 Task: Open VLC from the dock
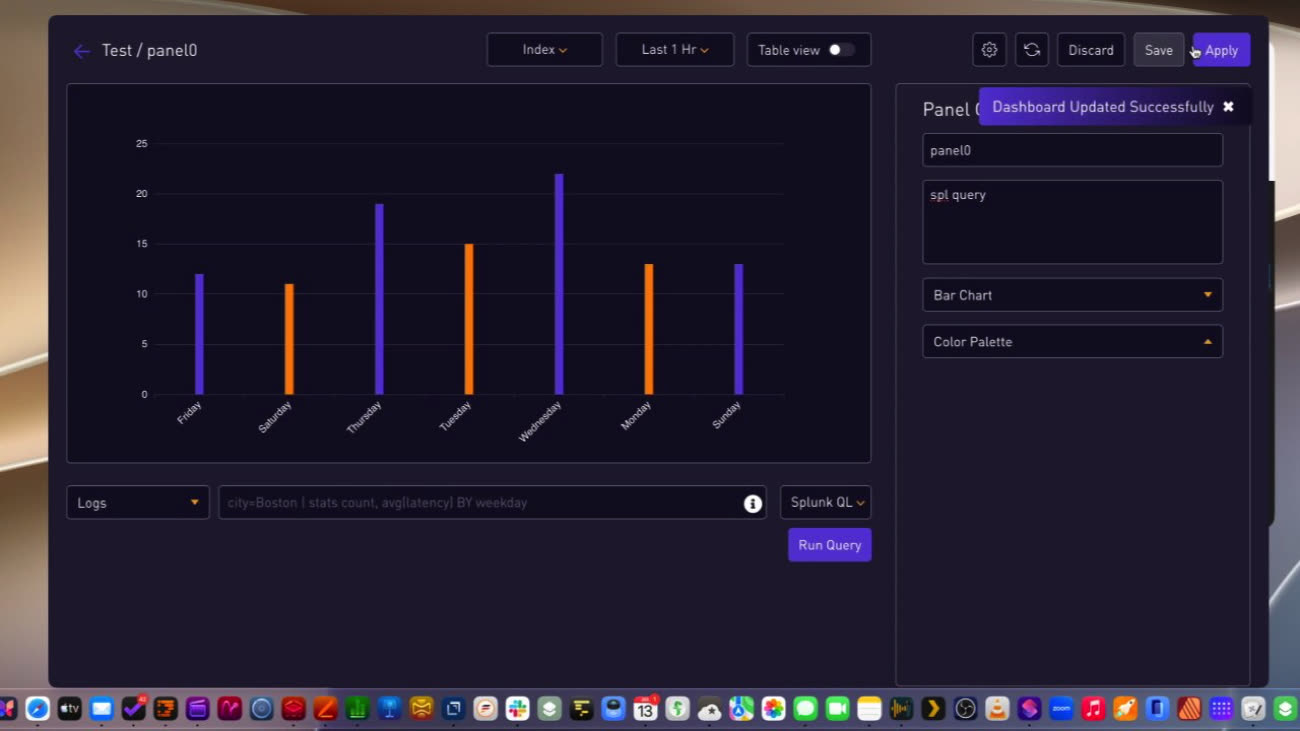pyautogui.click(x=997, y=709)
